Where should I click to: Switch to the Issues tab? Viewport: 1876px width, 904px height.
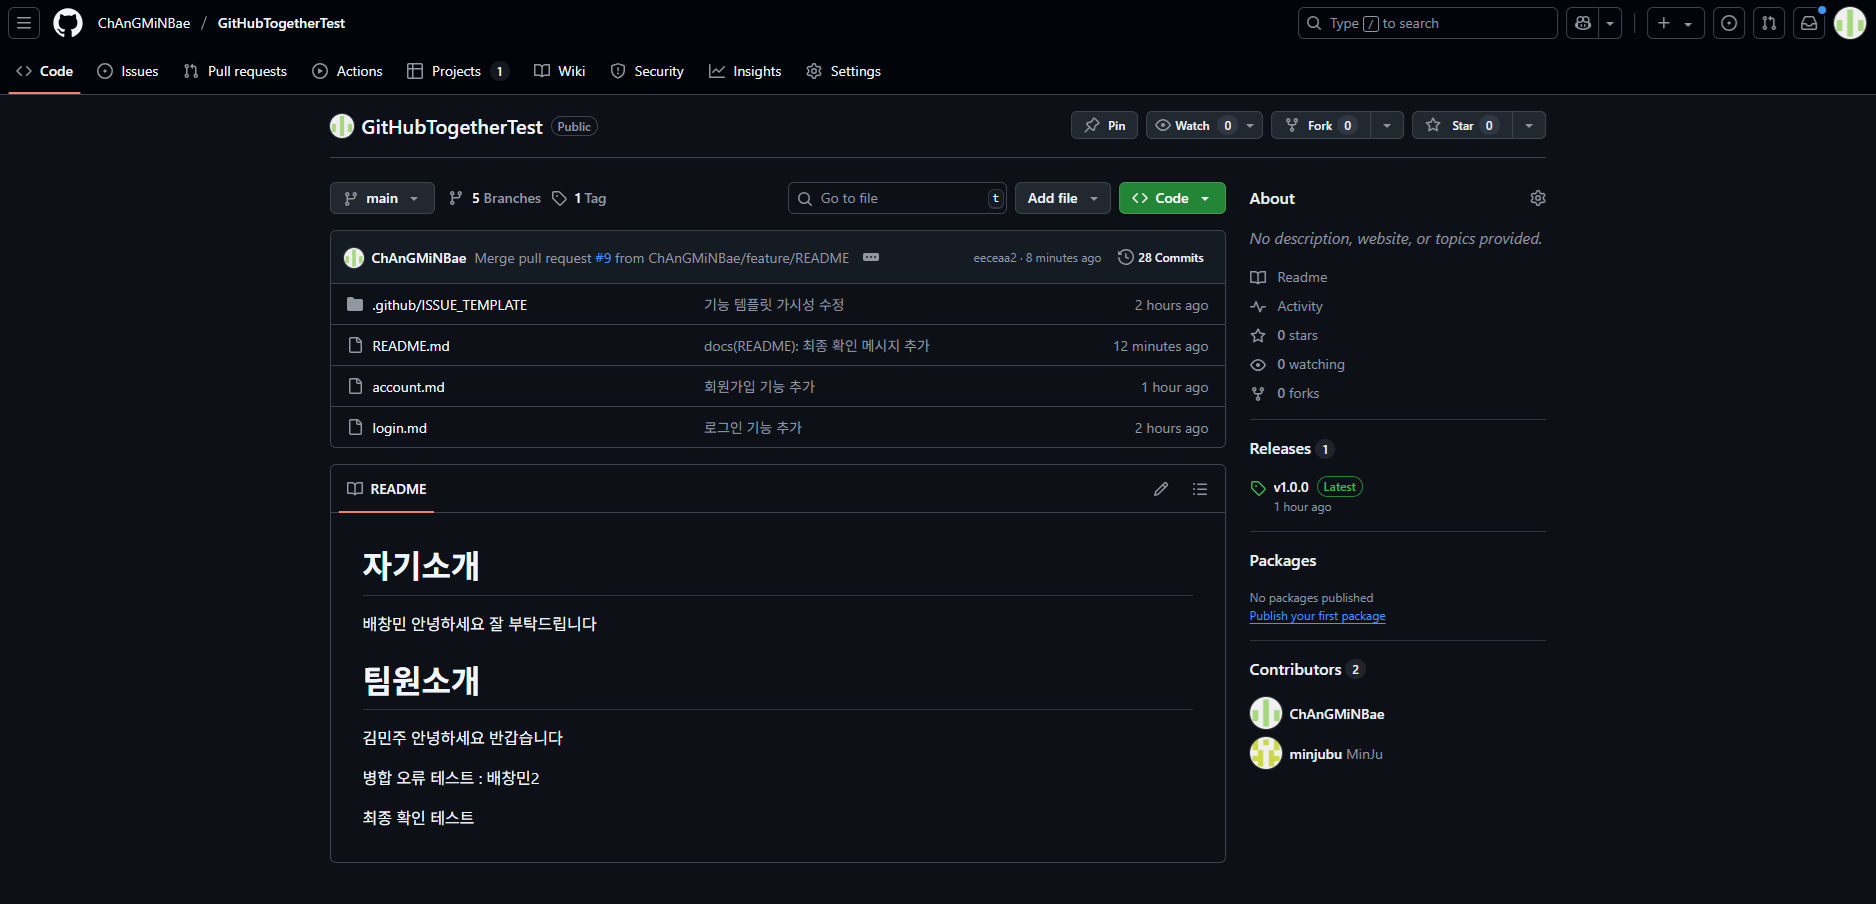tap(128, 71)
